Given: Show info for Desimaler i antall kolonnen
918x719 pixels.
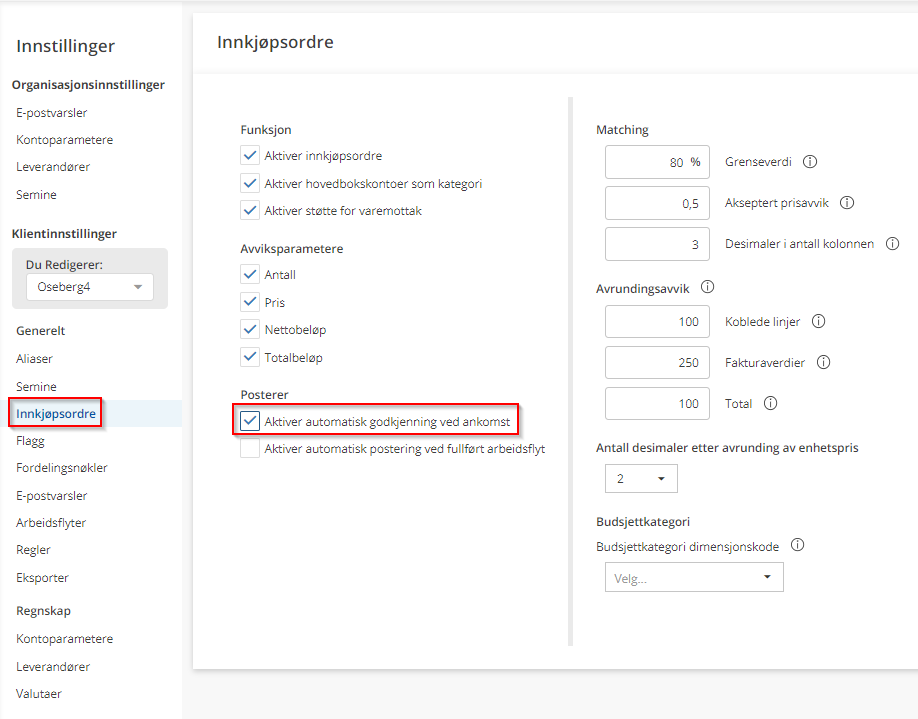Looking at the screenshot, I should pos(892,244).
